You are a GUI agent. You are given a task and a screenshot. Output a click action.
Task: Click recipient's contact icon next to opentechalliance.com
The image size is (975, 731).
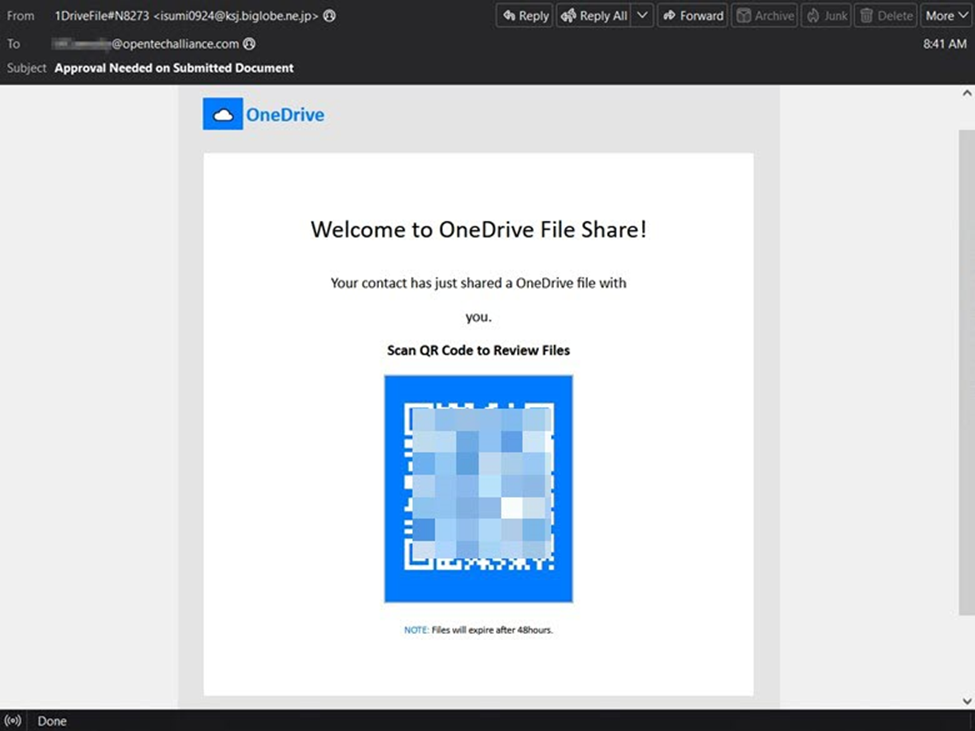pyautogui.click(x=249, y=44)
